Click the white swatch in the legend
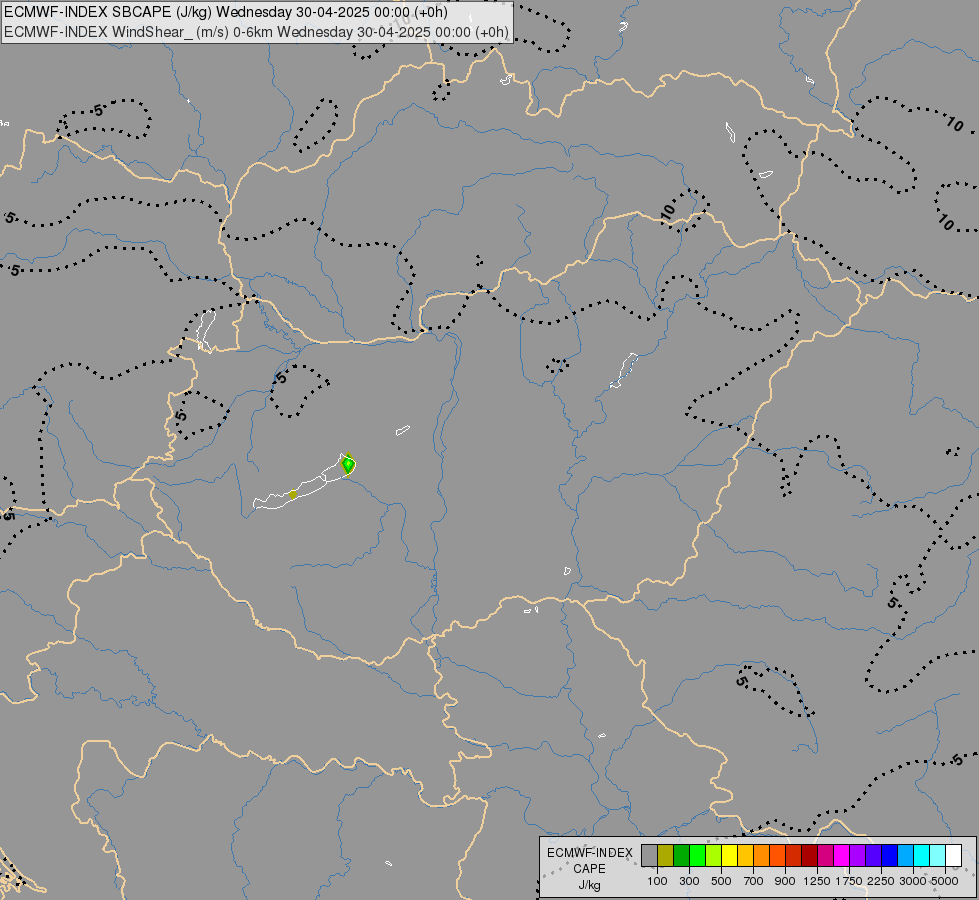Image resolution: width=979 pixels, height=900 pixels. [x=953, y=855]
